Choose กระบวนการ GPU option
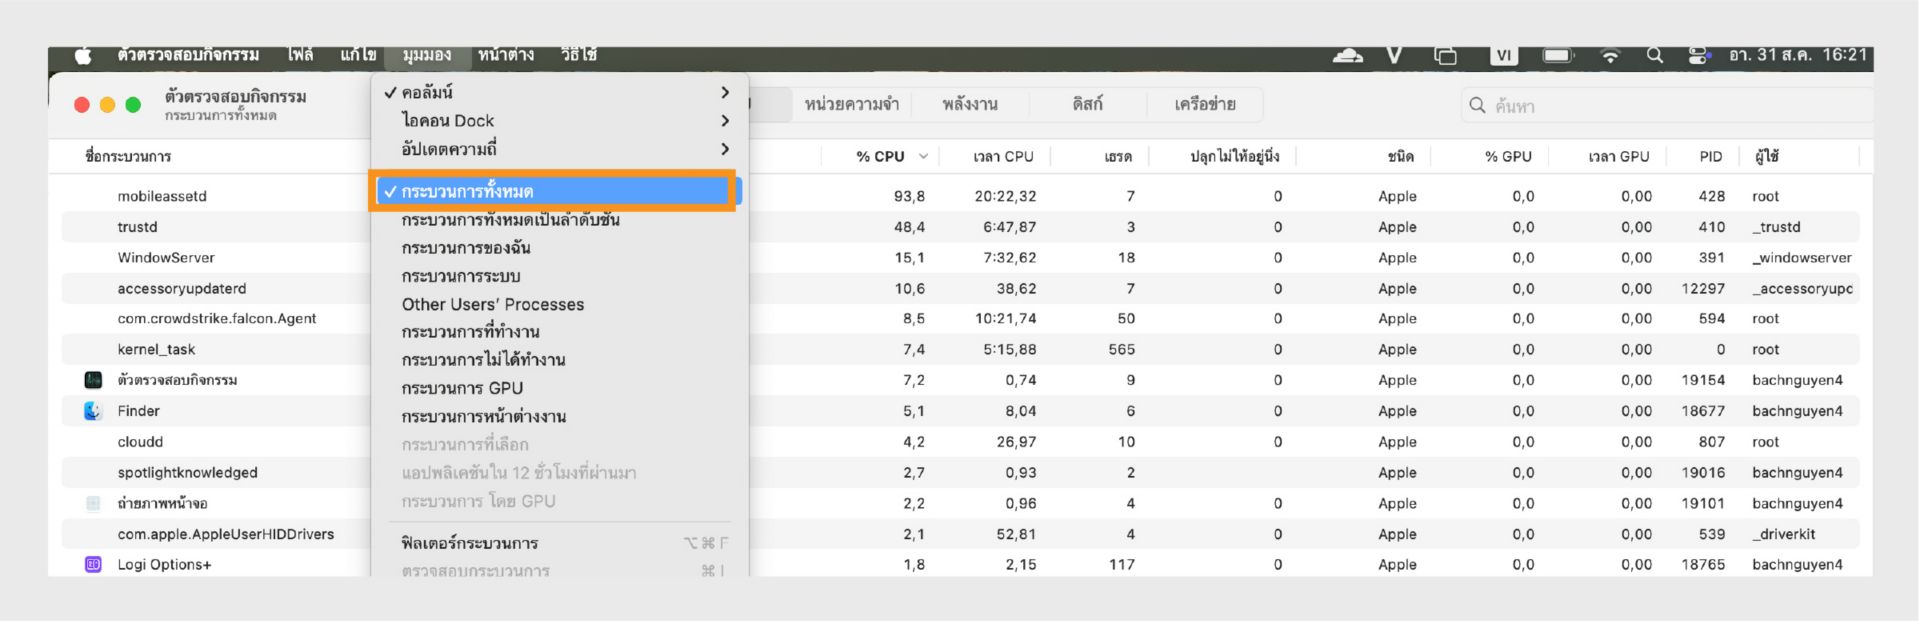 (x=559, y=388)
